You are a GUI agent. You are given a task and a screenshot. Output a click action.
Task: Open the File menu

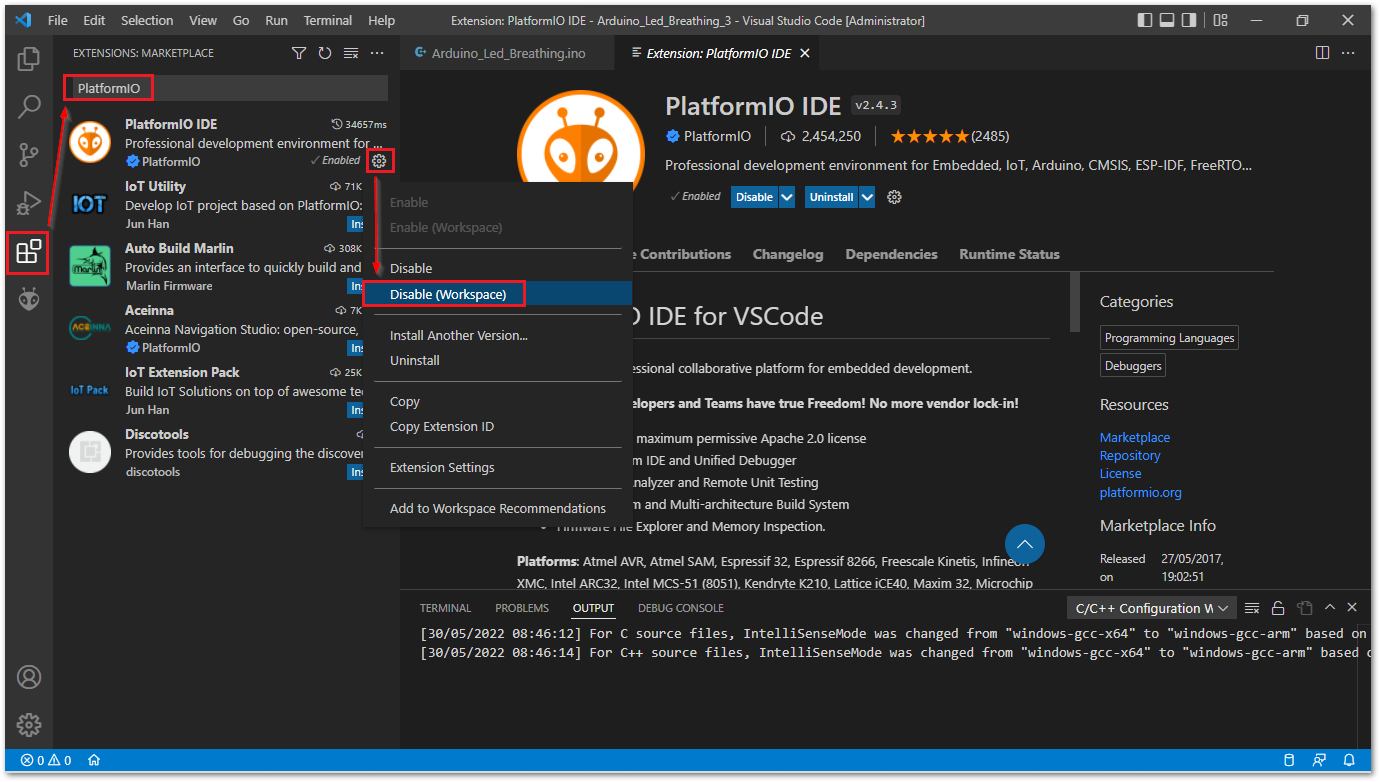point(58,20)
